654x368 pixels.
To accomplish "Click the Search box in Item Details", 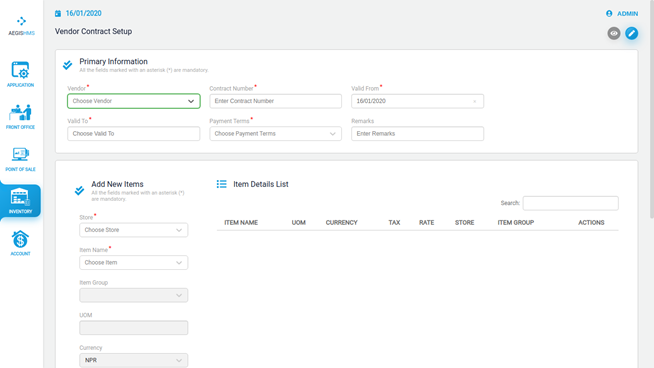I will pos(571,203).
